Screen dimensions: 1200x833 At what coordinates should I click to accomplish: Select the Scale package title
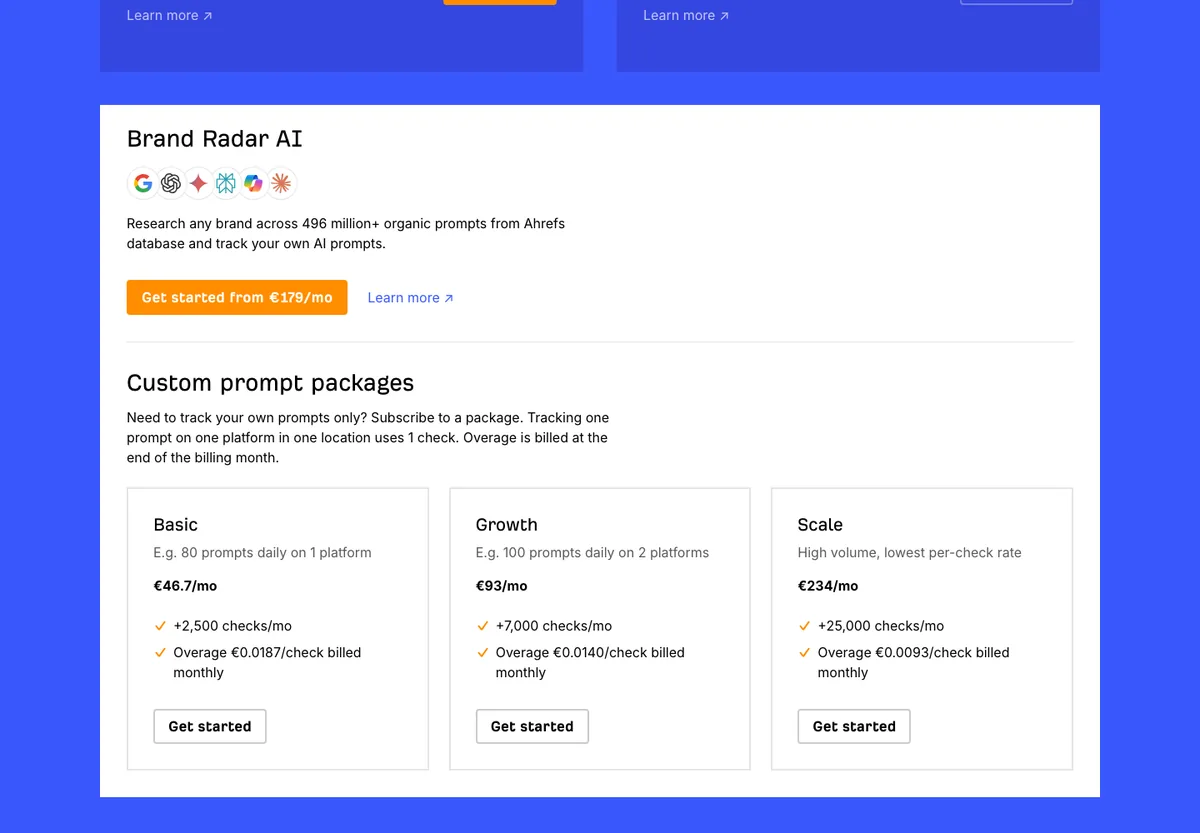(x=820, y=525)
